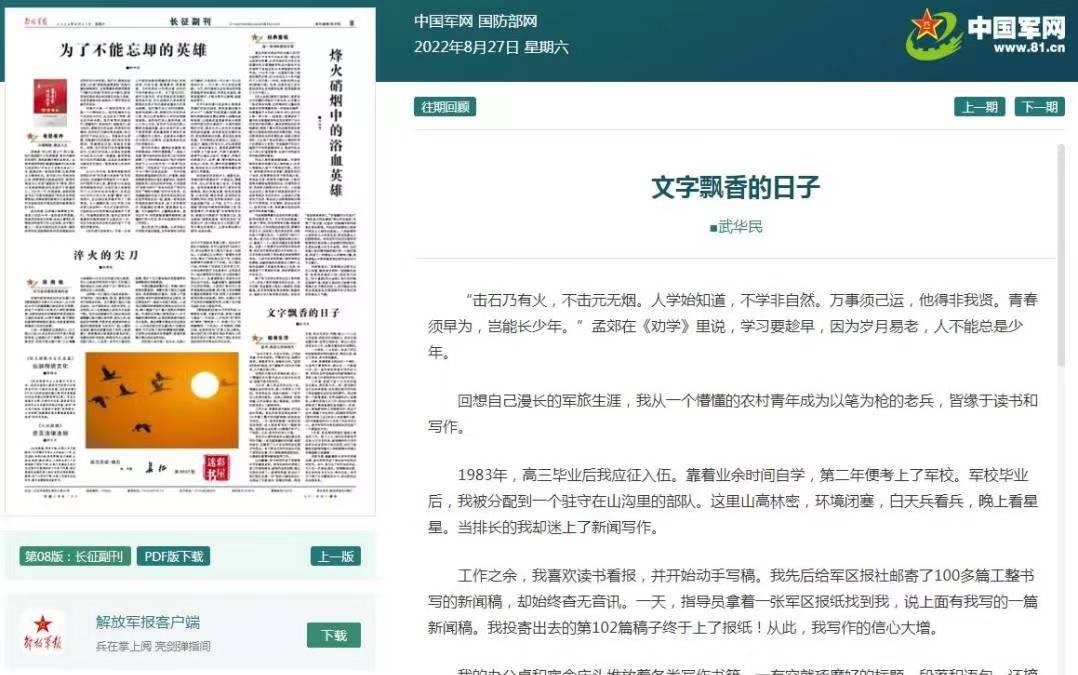Screen dimensions: 1078x675
Task: Click the date 2022年8月27日 星期六
Action: [491, 47]
